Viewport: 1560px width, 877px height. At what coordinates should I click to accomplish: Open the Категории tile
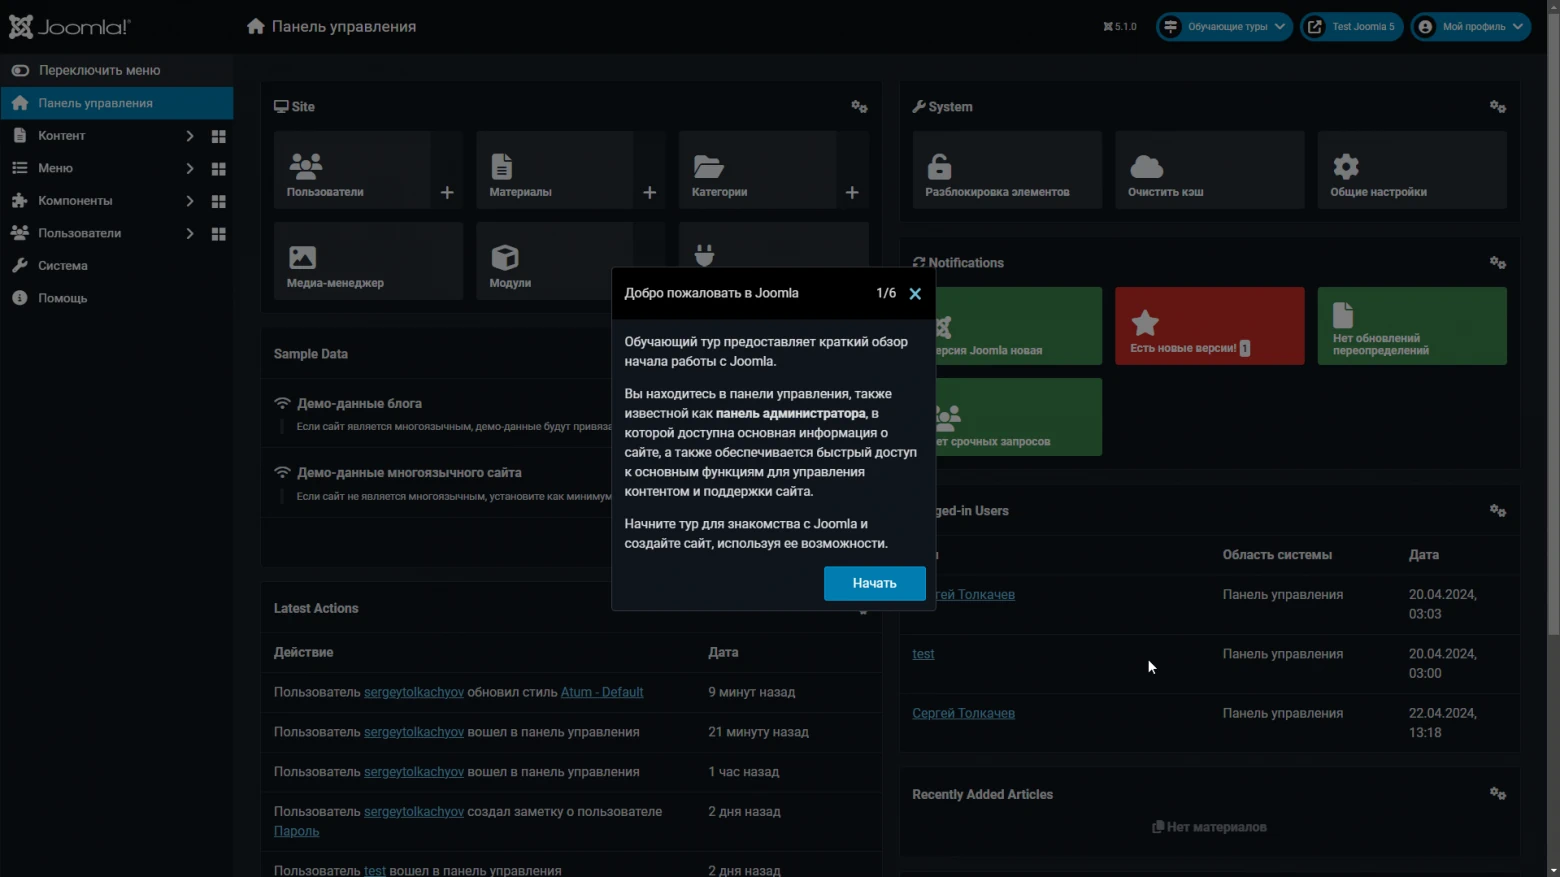tap(757, 170)
